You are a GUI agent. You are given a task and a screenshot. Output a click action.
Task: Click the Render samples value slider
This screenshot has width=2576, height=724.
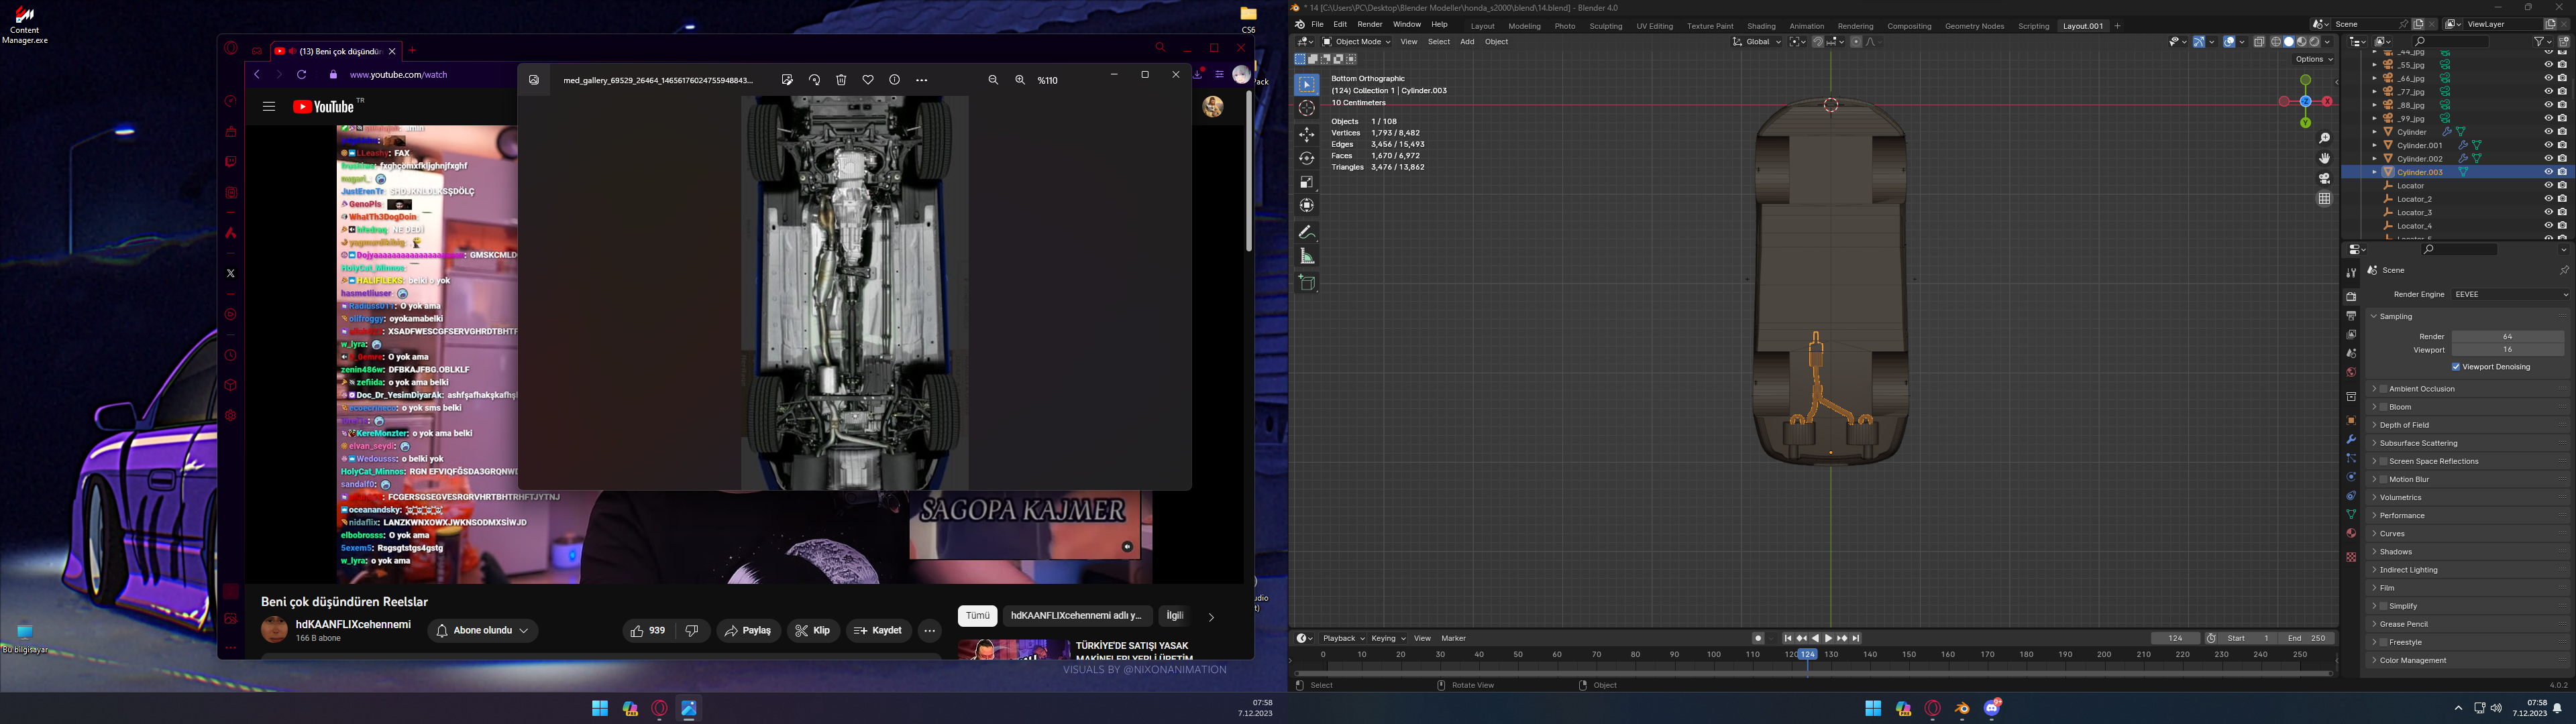(x=2507, y=337)
